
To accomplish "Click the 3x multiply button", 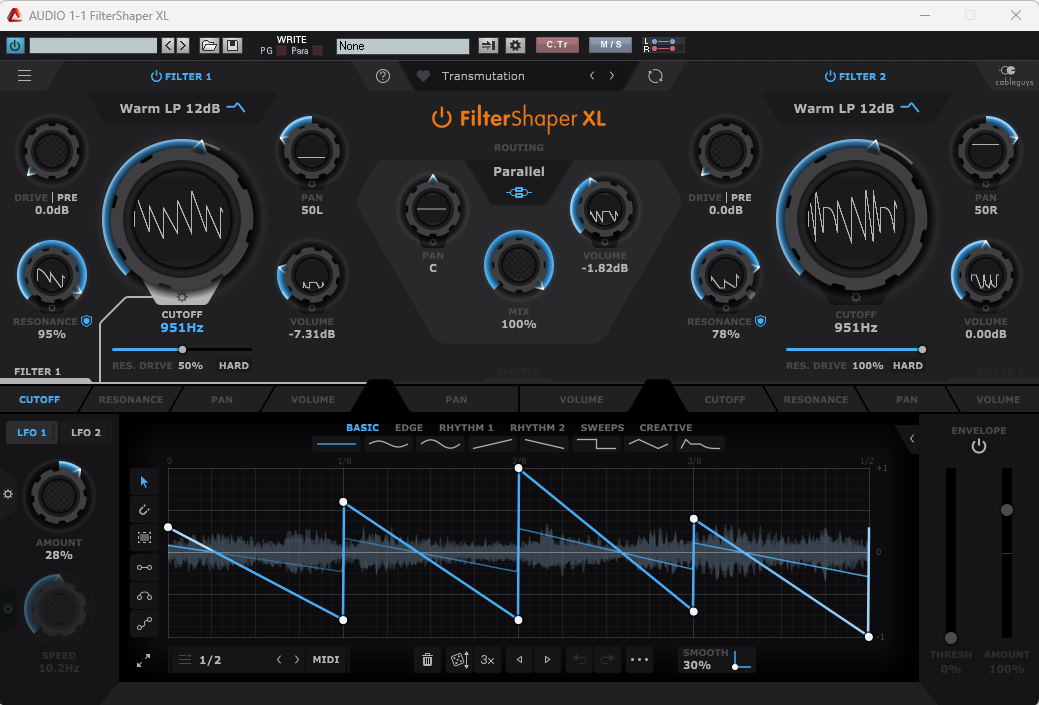I will coord(488,660).
